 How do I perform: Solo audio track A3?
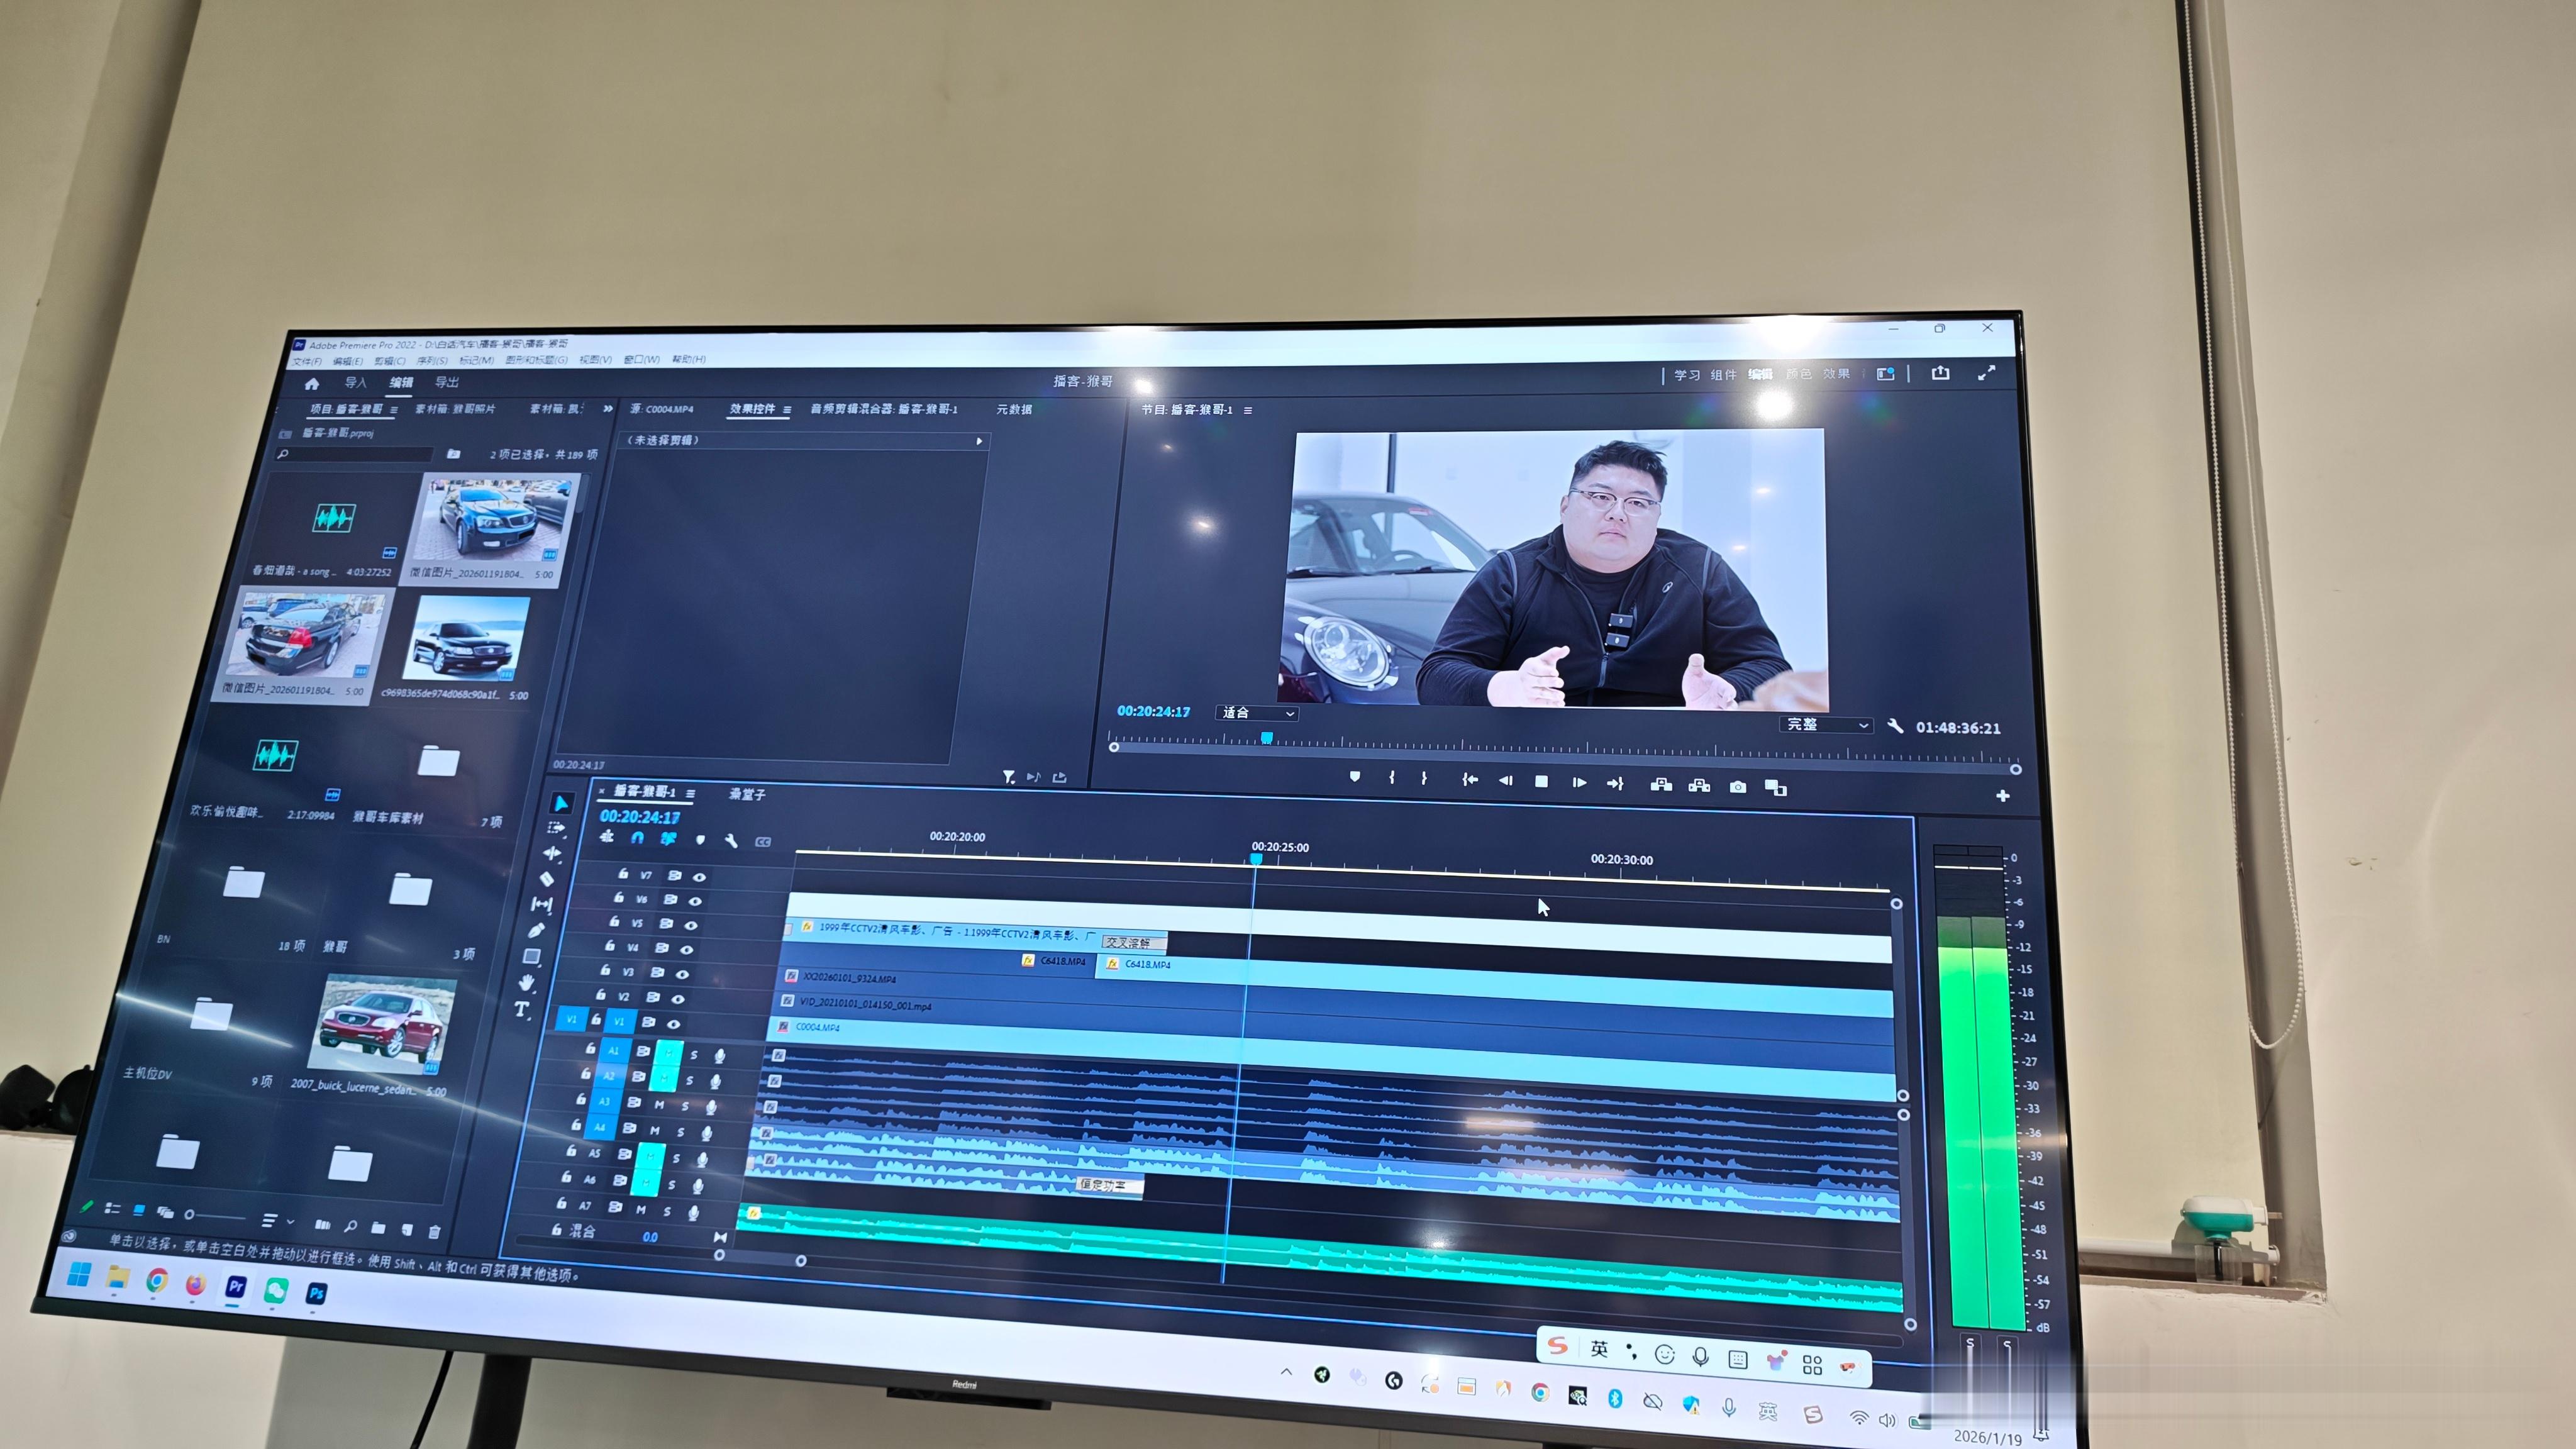click(x=685, y=1107)
